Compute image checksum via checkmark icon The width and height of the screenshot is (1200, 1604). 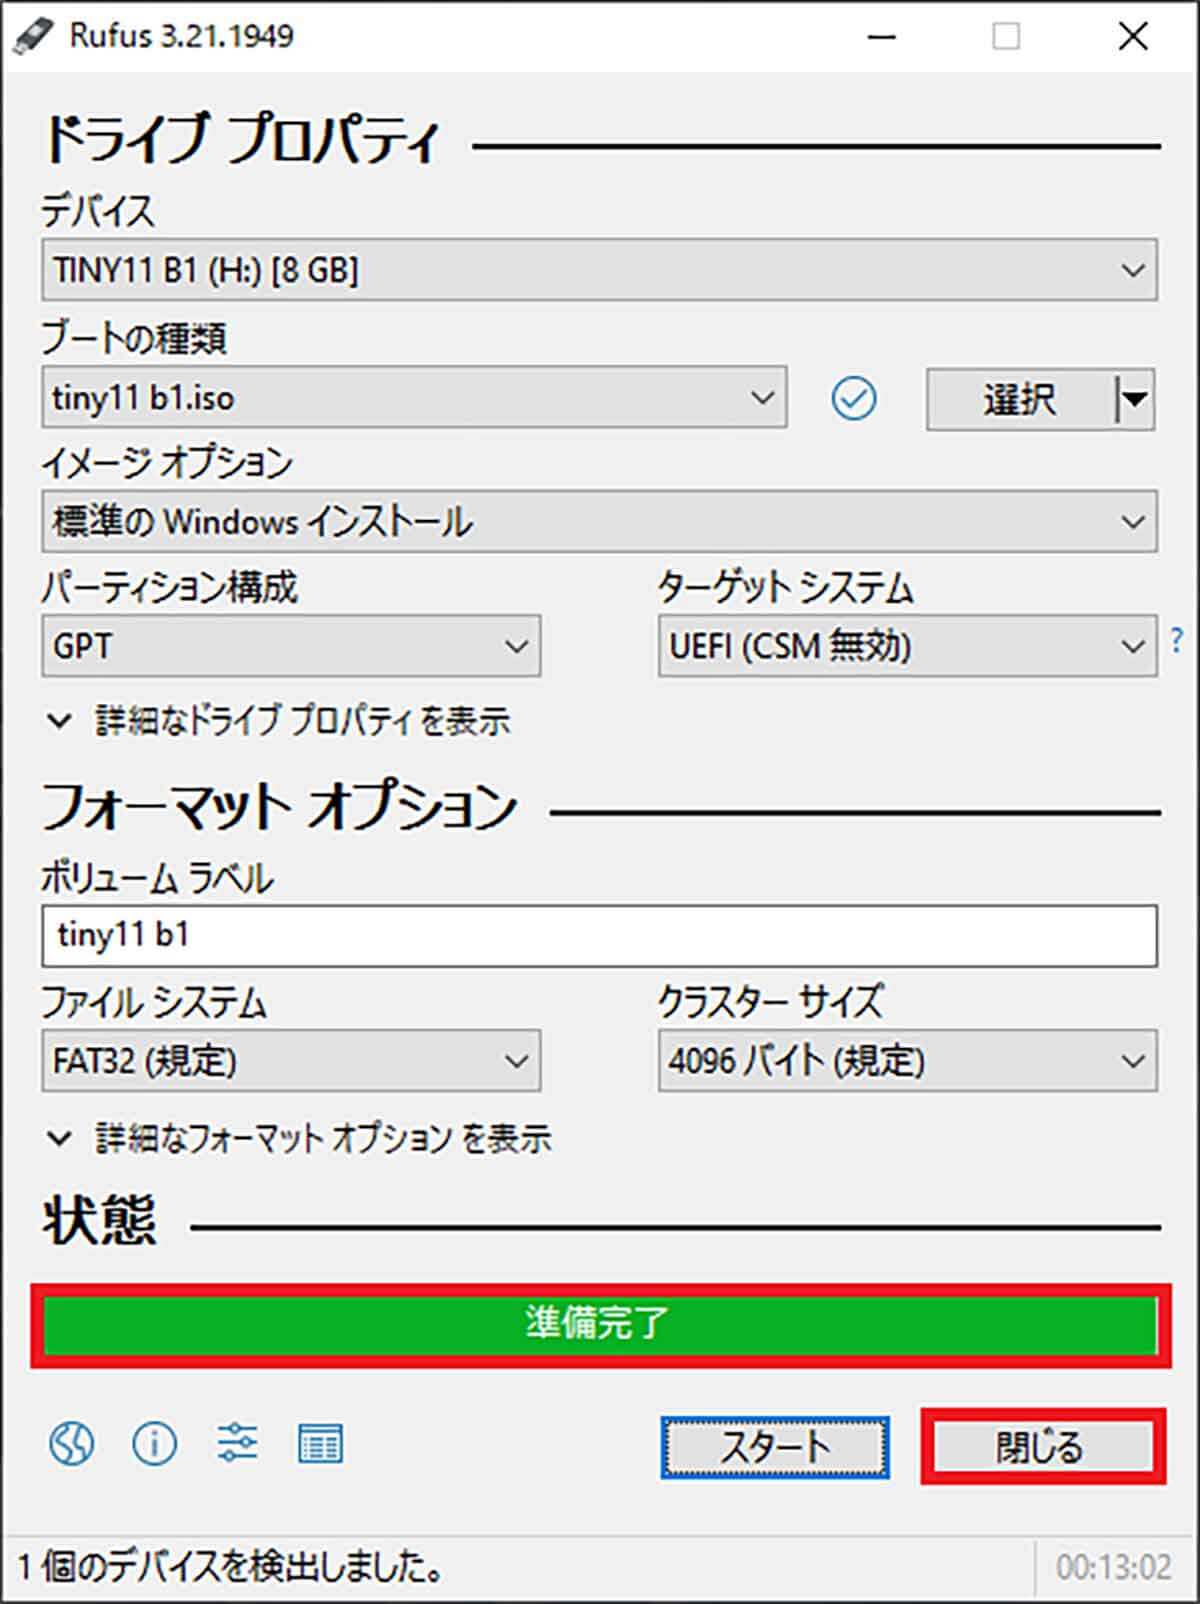point(853,399)
